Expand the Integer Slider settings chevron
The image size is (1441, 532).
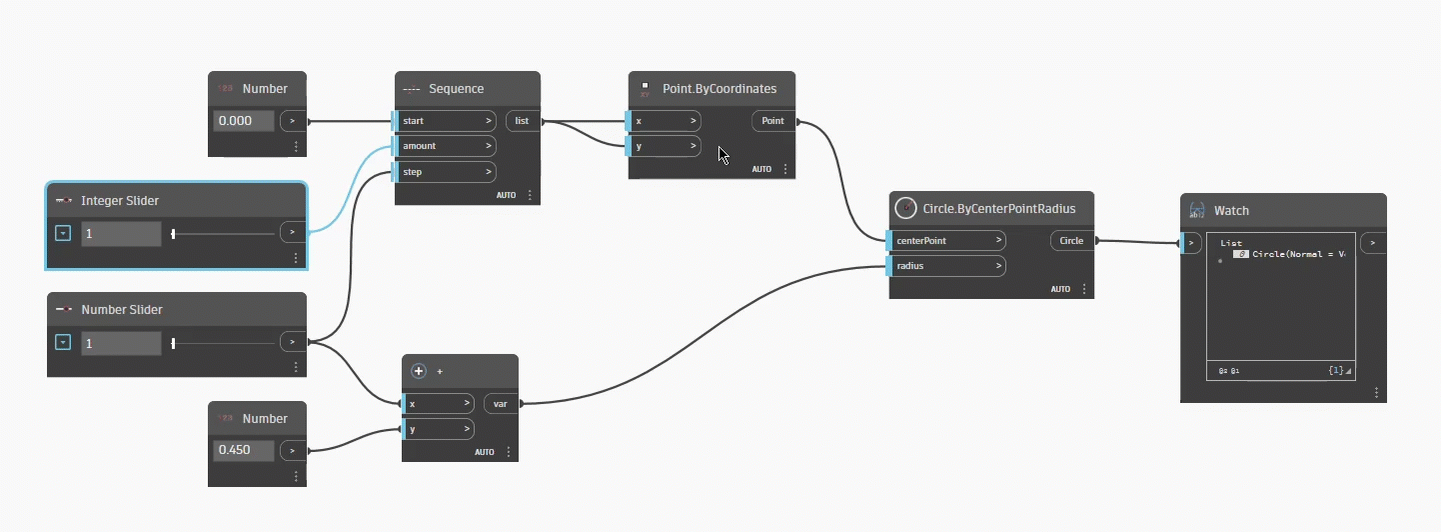tap(63, 233)
